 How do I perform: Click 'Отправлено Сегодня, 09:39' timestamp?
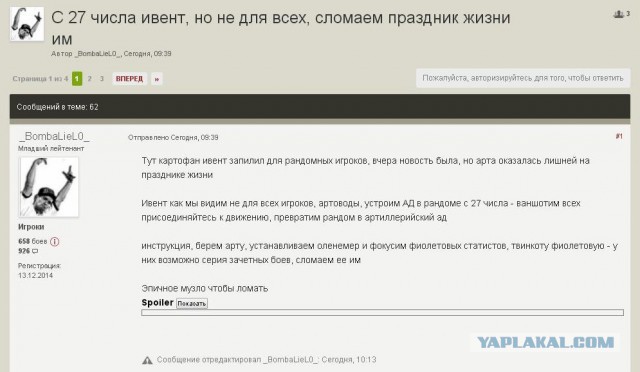[x=173, y=138]
